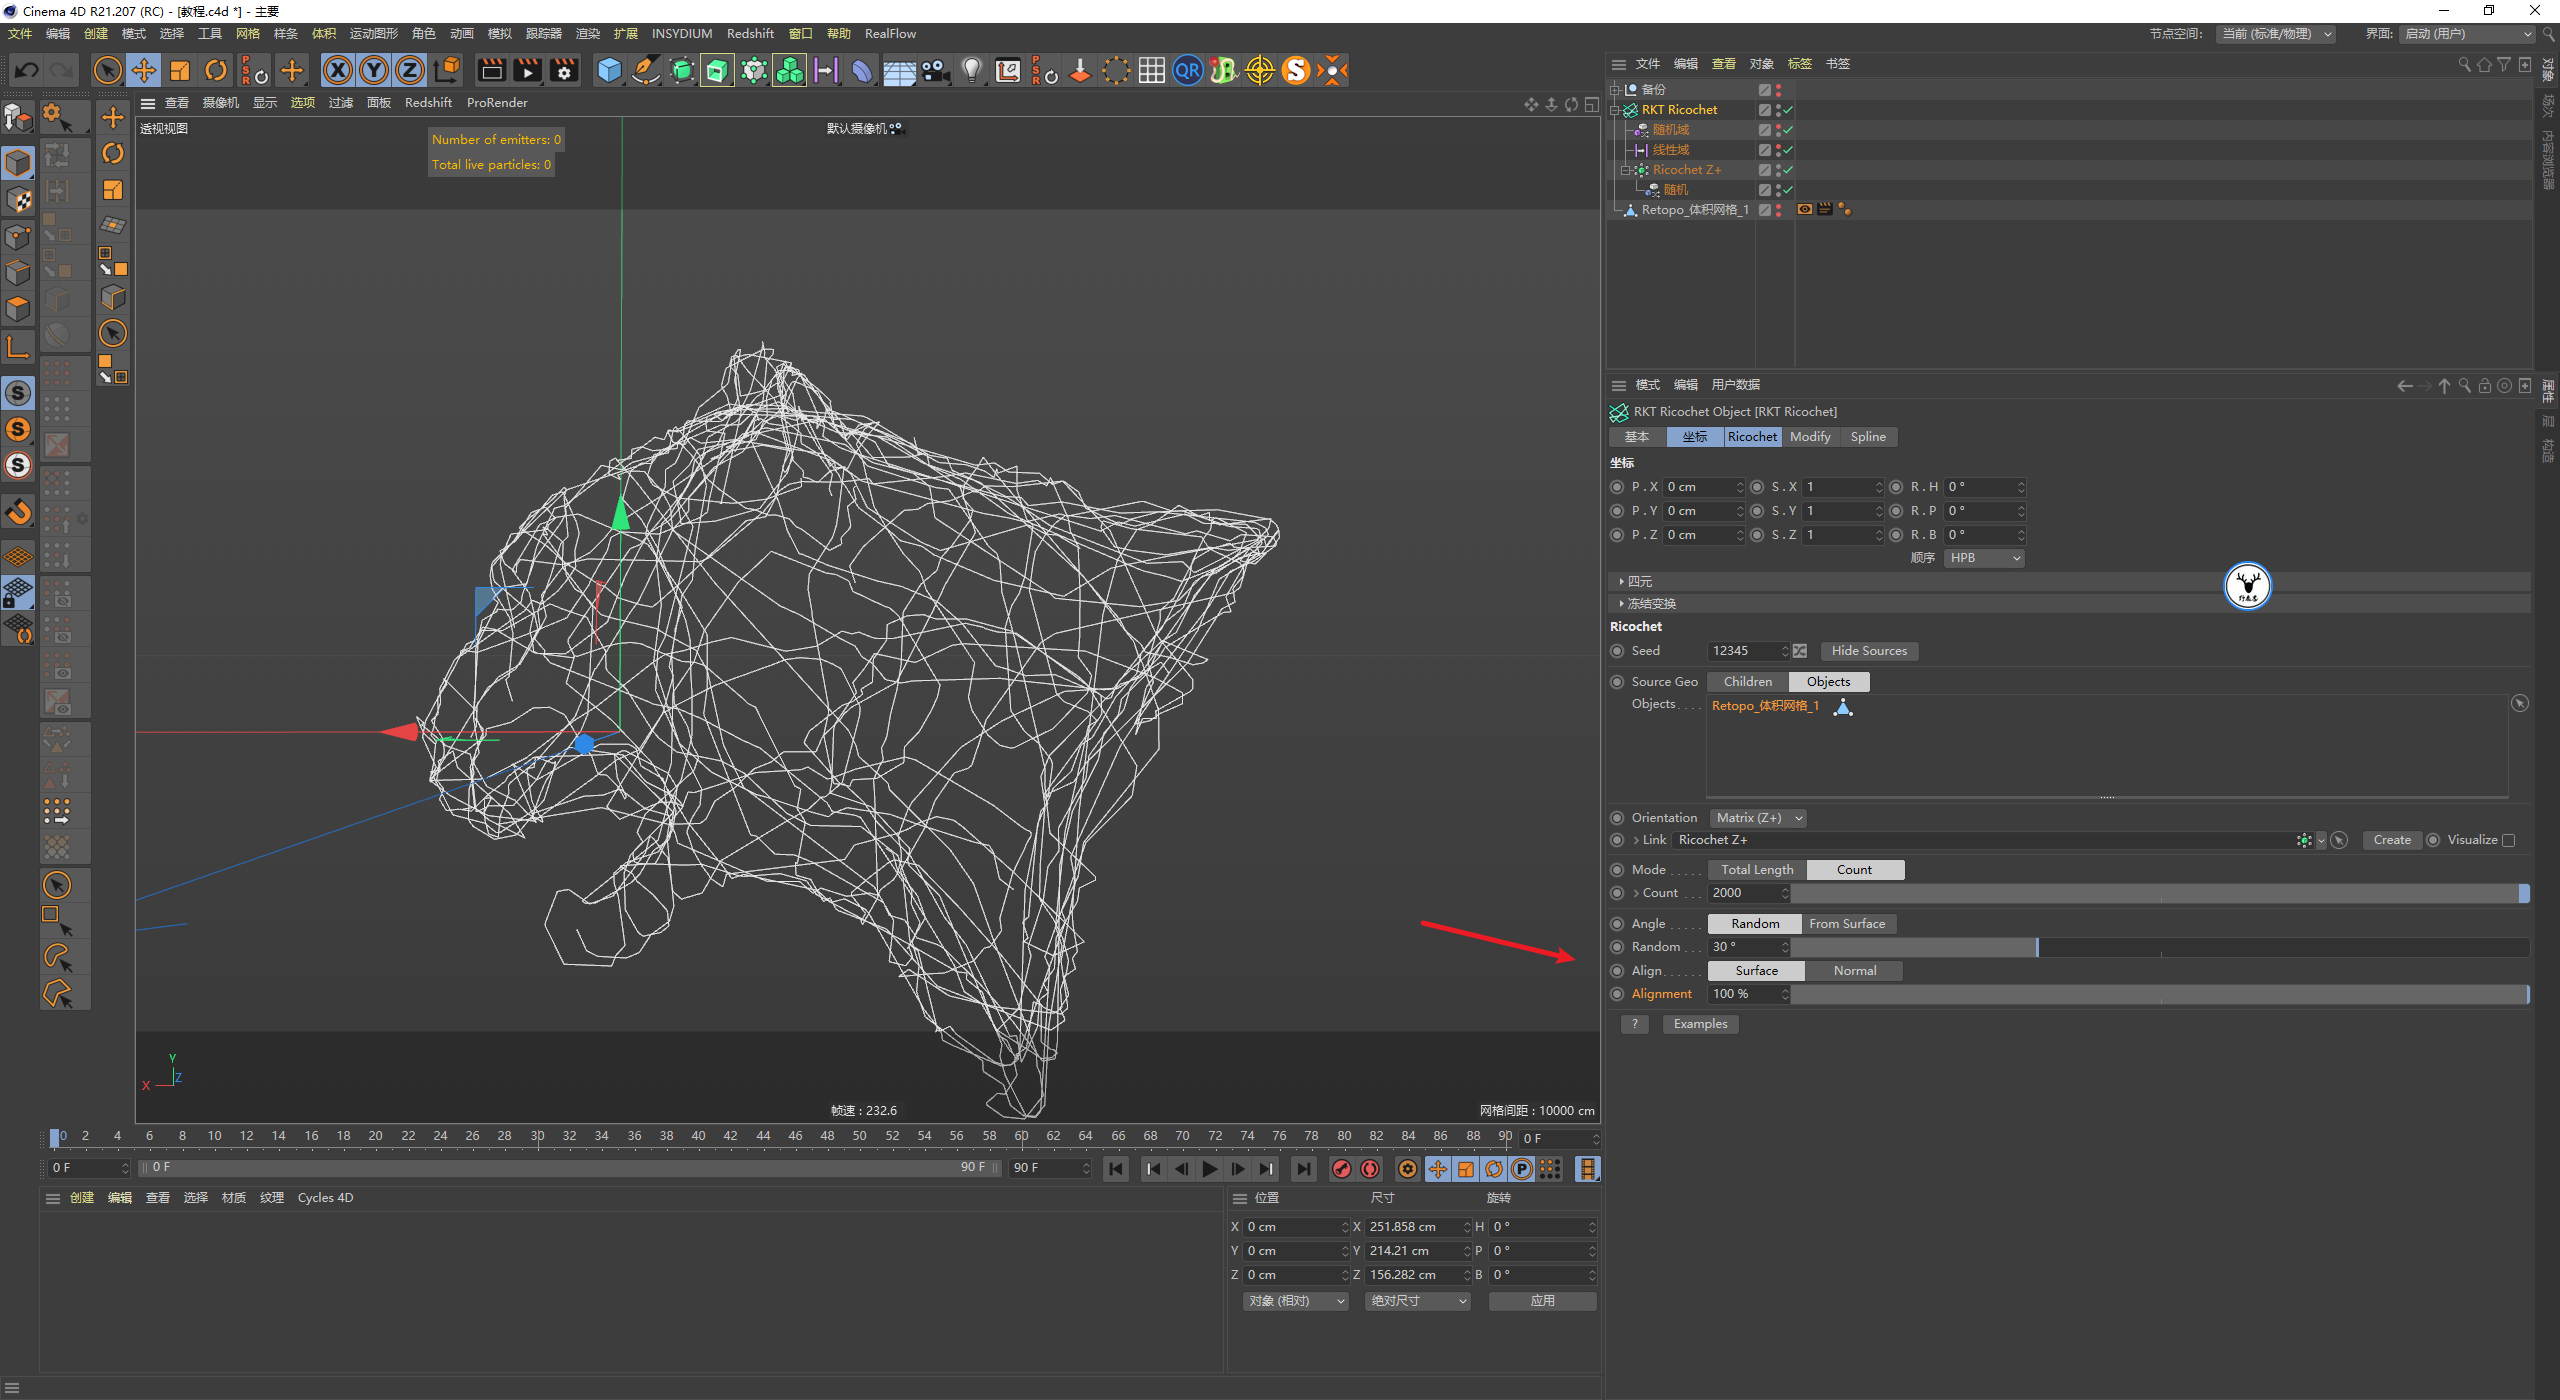Click the Examples button
Screen dimensions: 2560x1400
pos(1700,1024)
